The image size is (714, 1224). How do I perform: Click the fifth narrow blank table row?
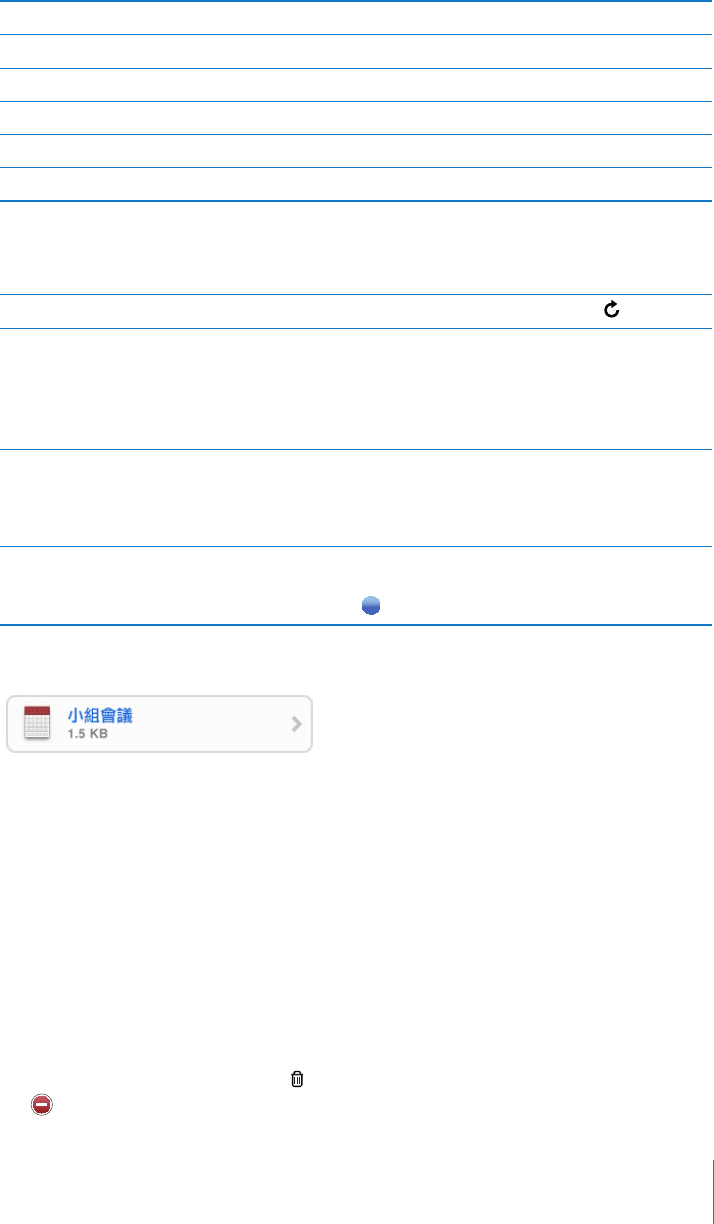click(356, 151)
